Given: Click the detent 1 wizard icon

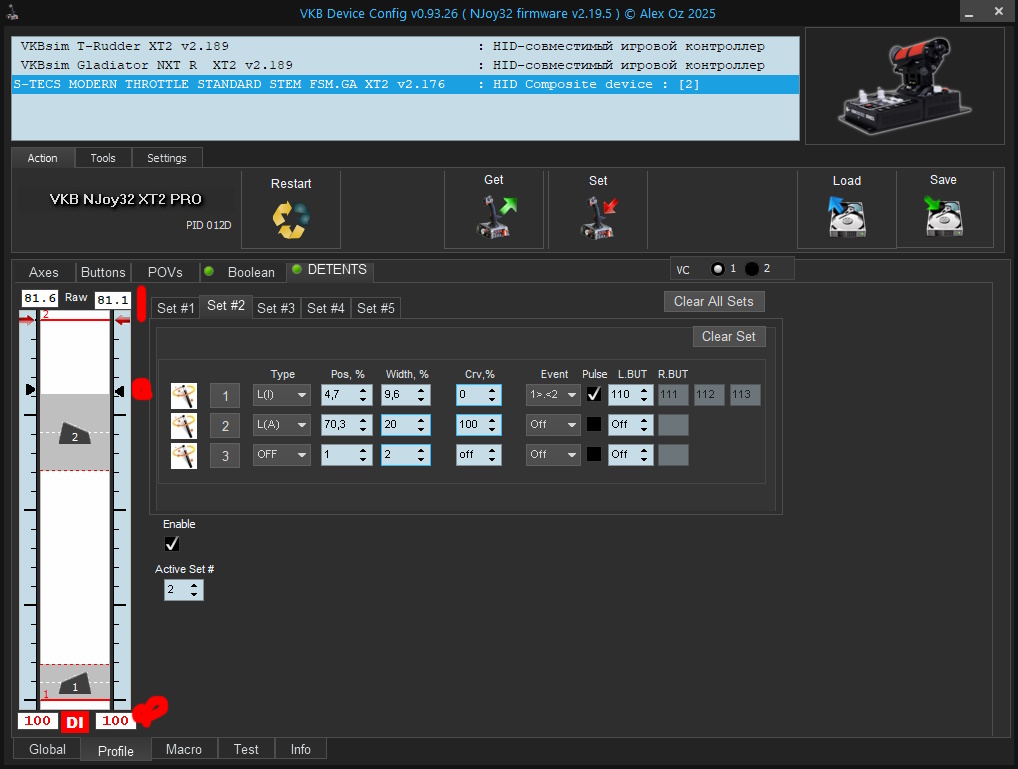Looking at the screenshot, I should coord(184,395).
